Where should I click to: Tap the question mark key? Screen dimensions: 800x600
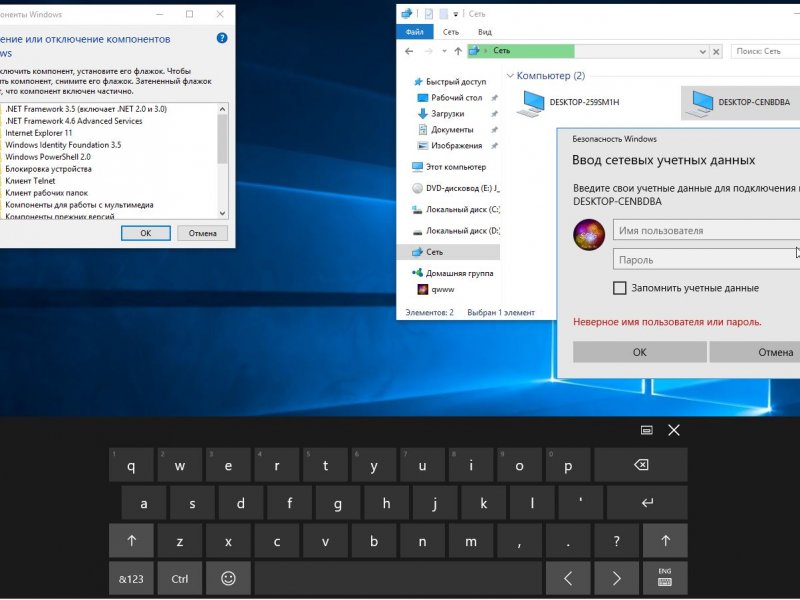pos(616,541)
